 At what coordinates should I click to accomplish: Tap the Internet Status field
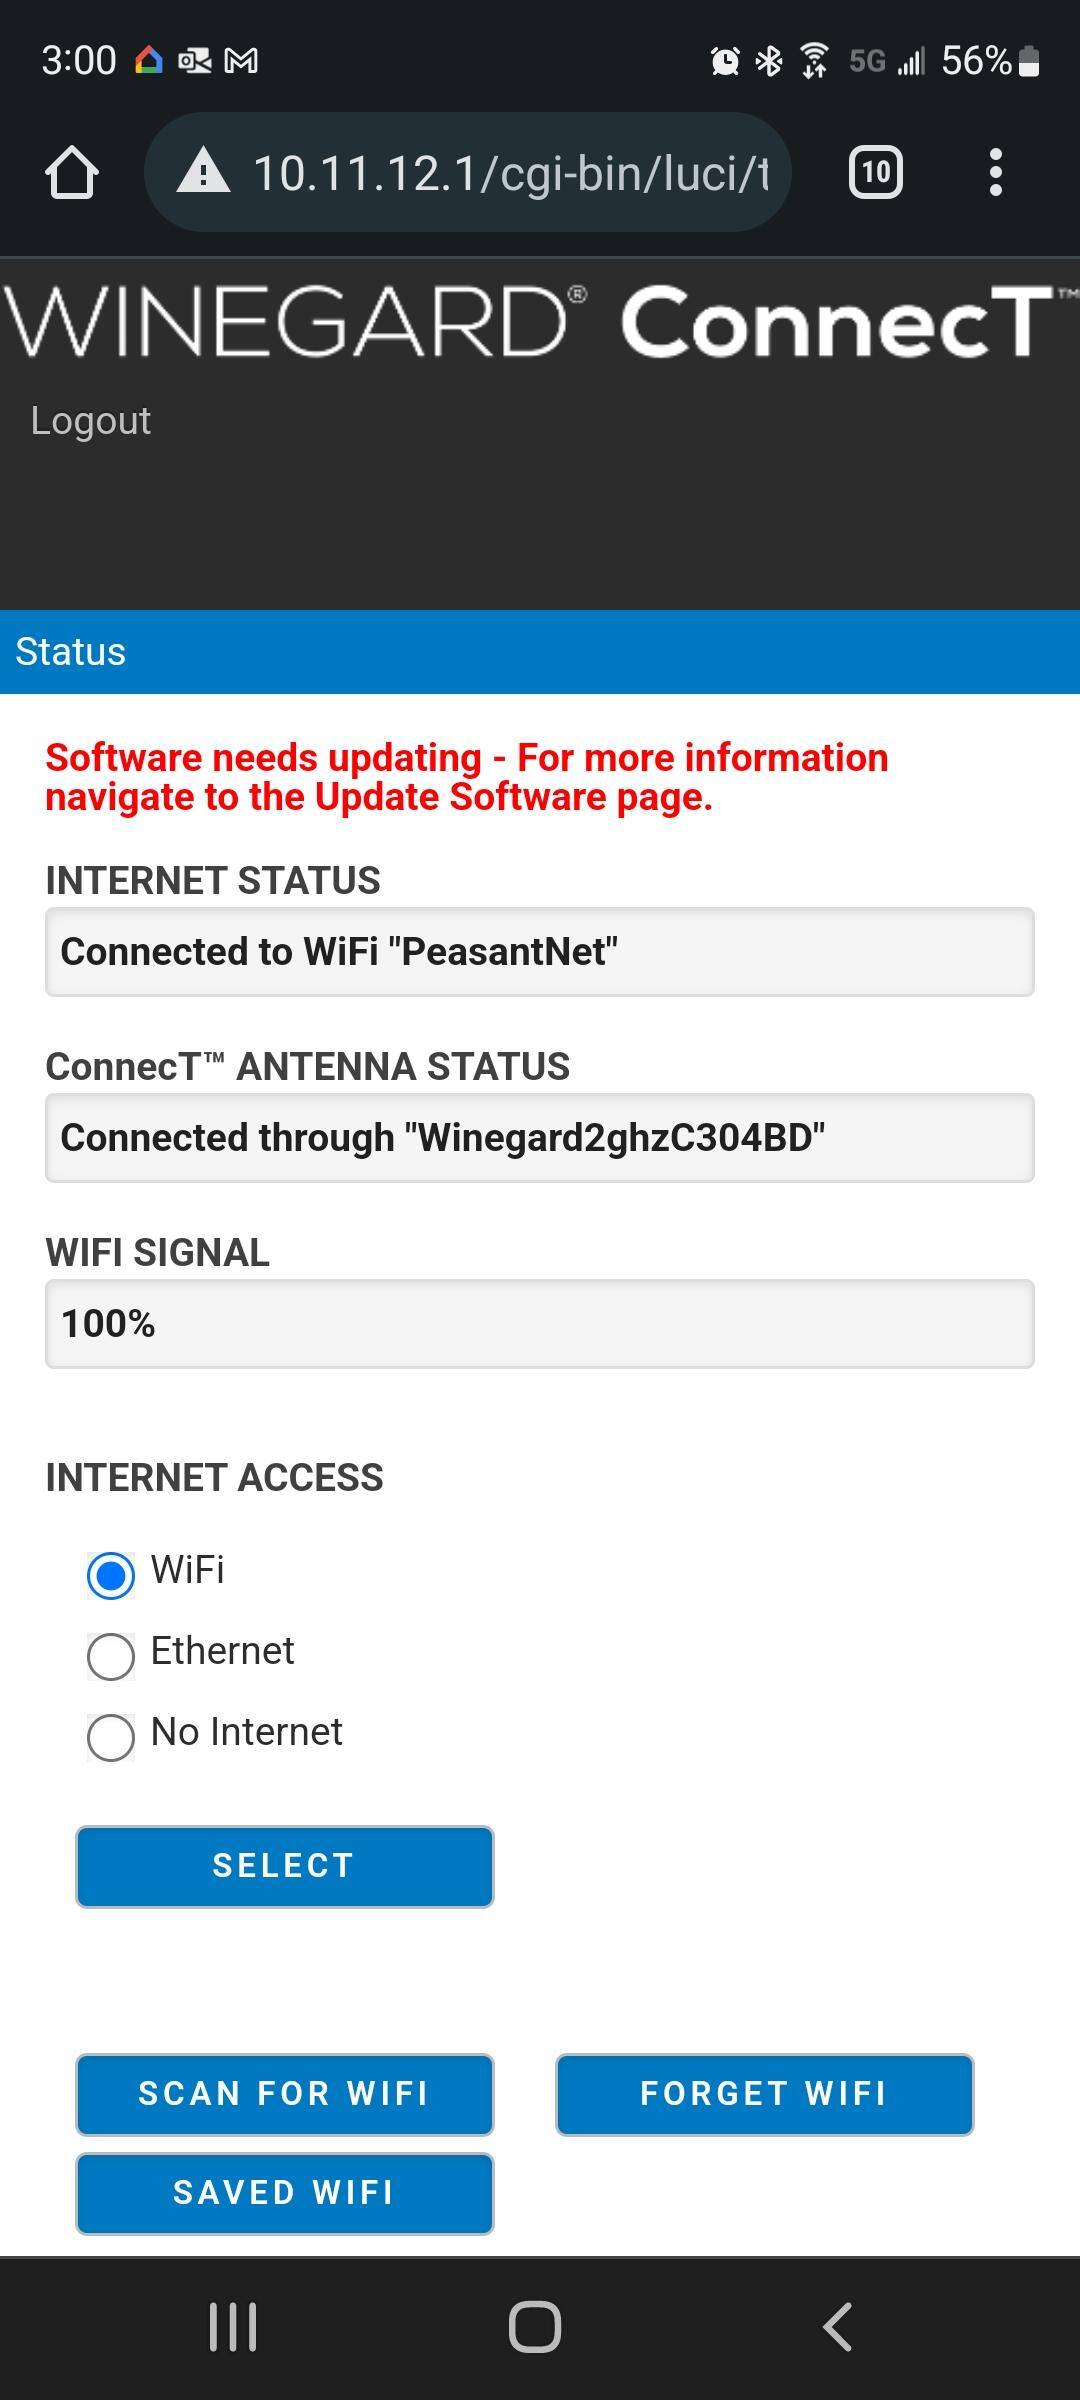pos(540,952)
